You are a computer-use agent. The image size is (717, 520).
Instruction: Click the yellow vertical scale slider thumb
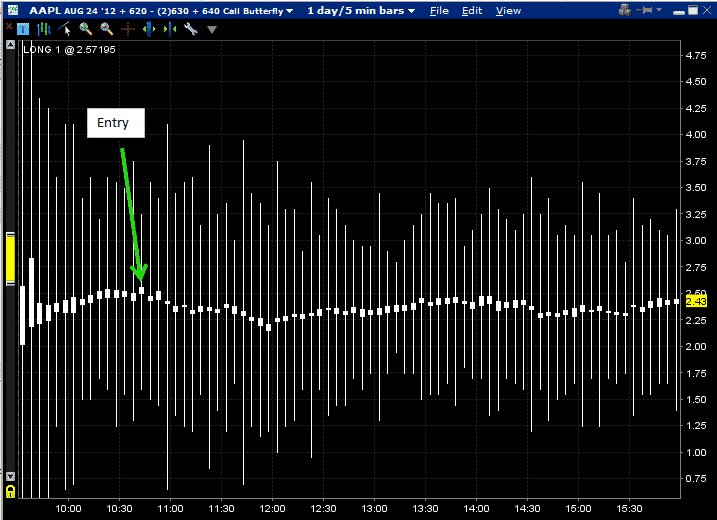click(10, 259)
